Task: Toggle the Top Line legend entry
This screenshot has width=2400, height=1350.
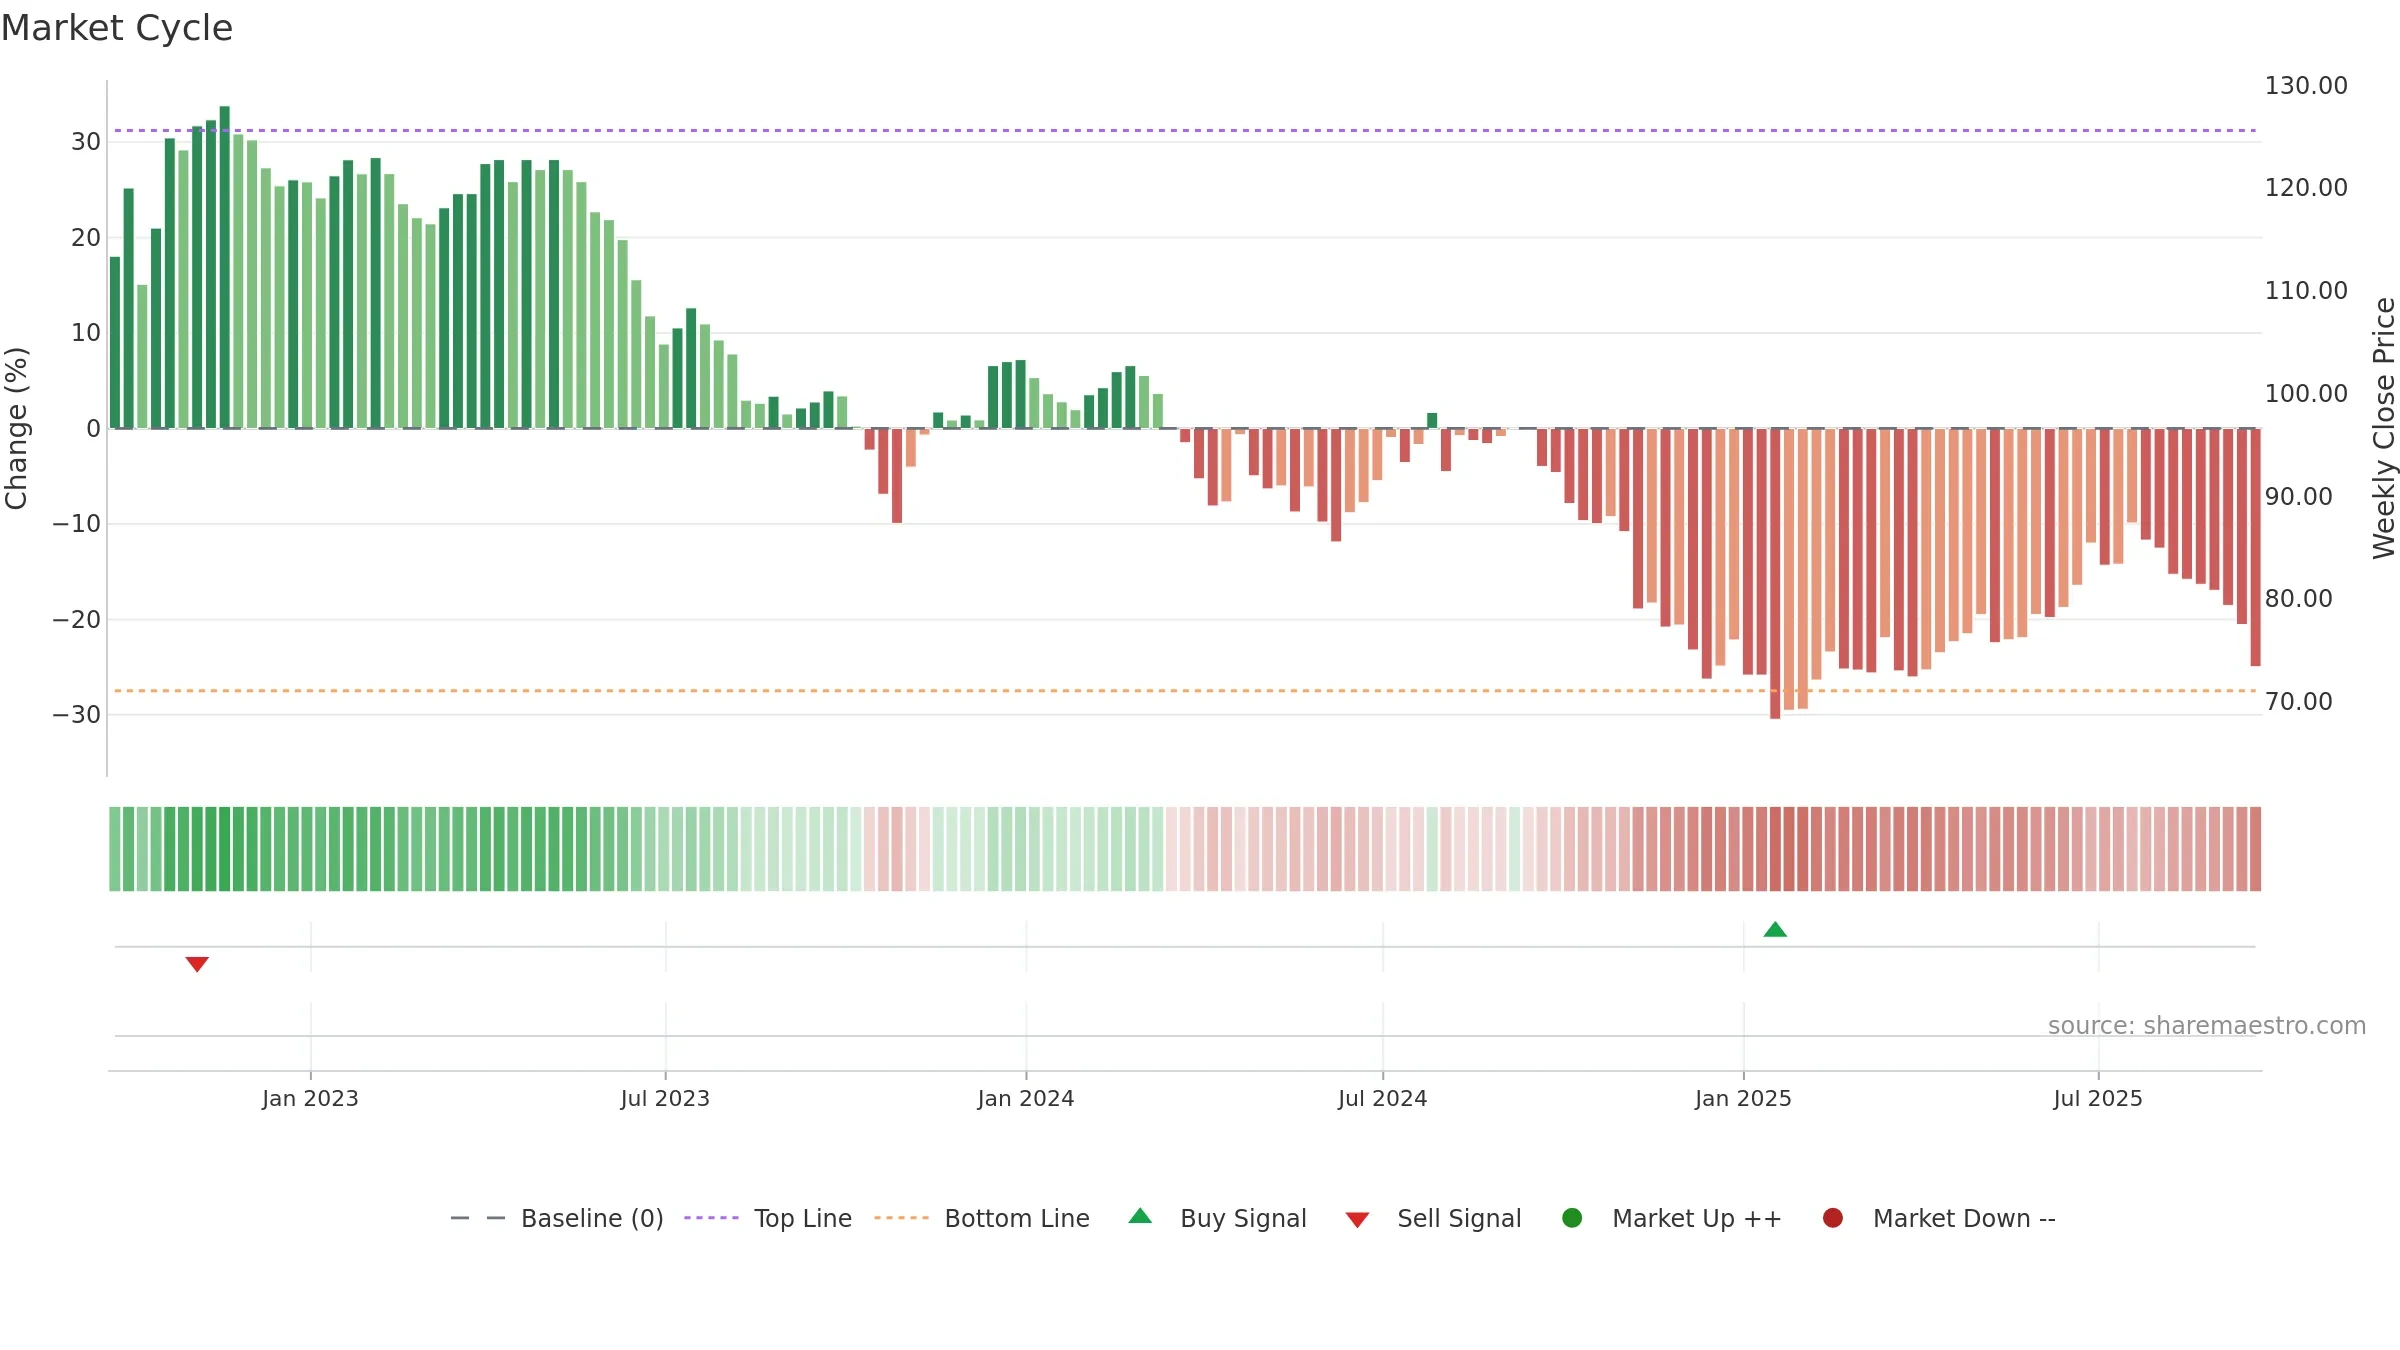Action: coord(768,1218)
